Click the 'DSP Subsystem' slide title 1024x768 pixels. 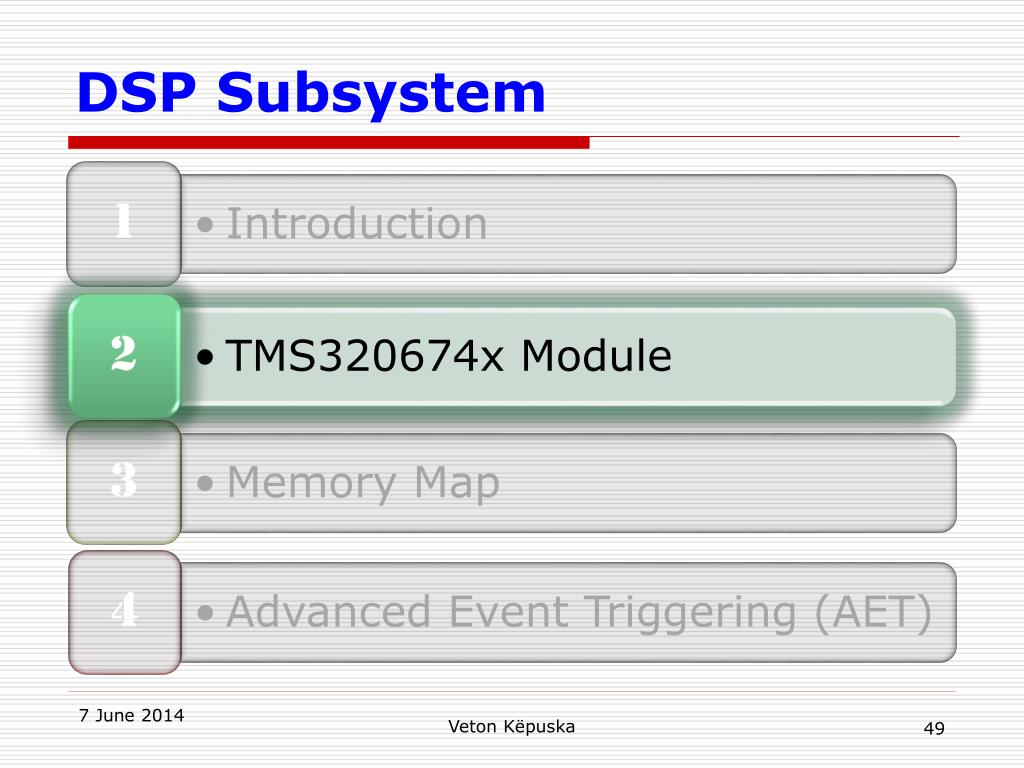click(x=311, y=93)
